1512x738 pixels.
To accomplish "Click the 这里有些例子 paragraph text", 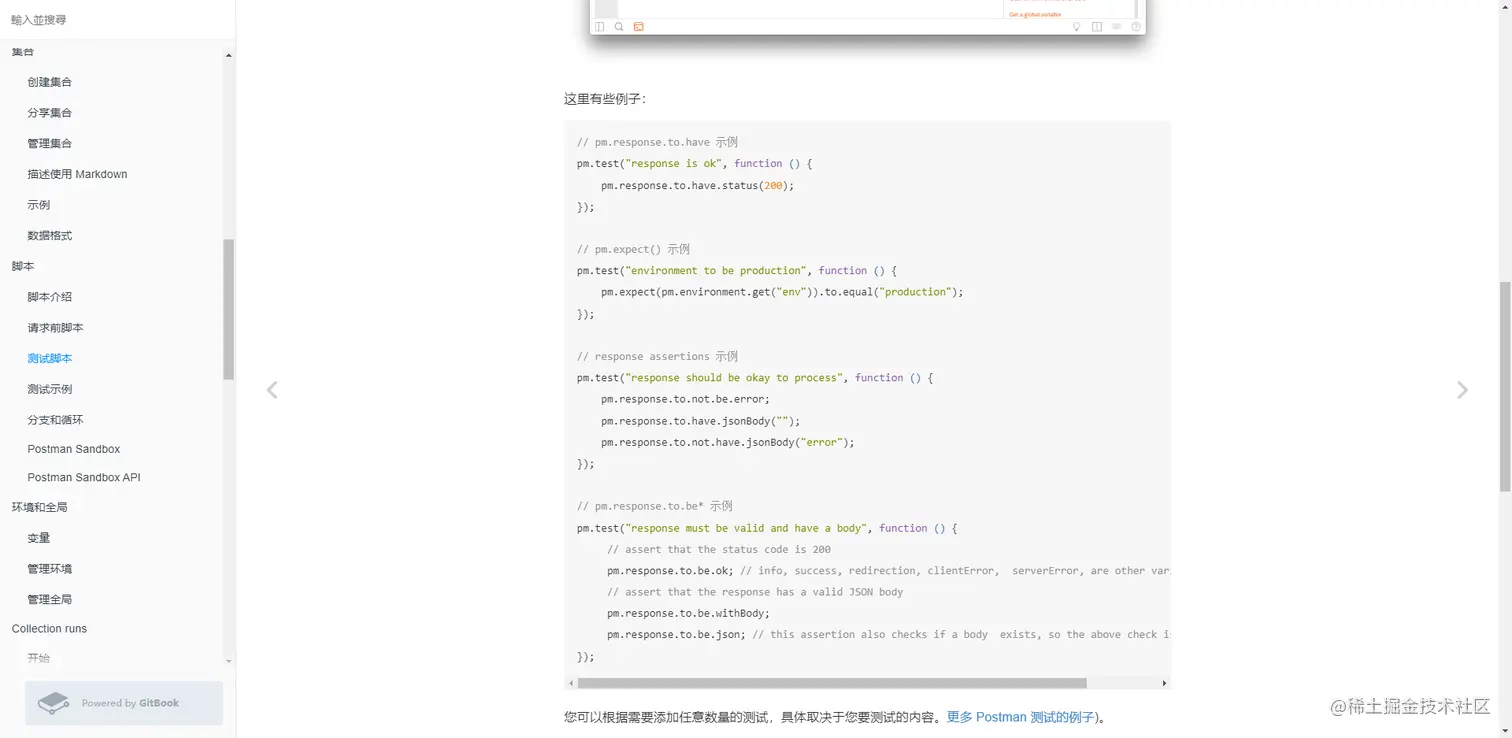I will [605, 99].
